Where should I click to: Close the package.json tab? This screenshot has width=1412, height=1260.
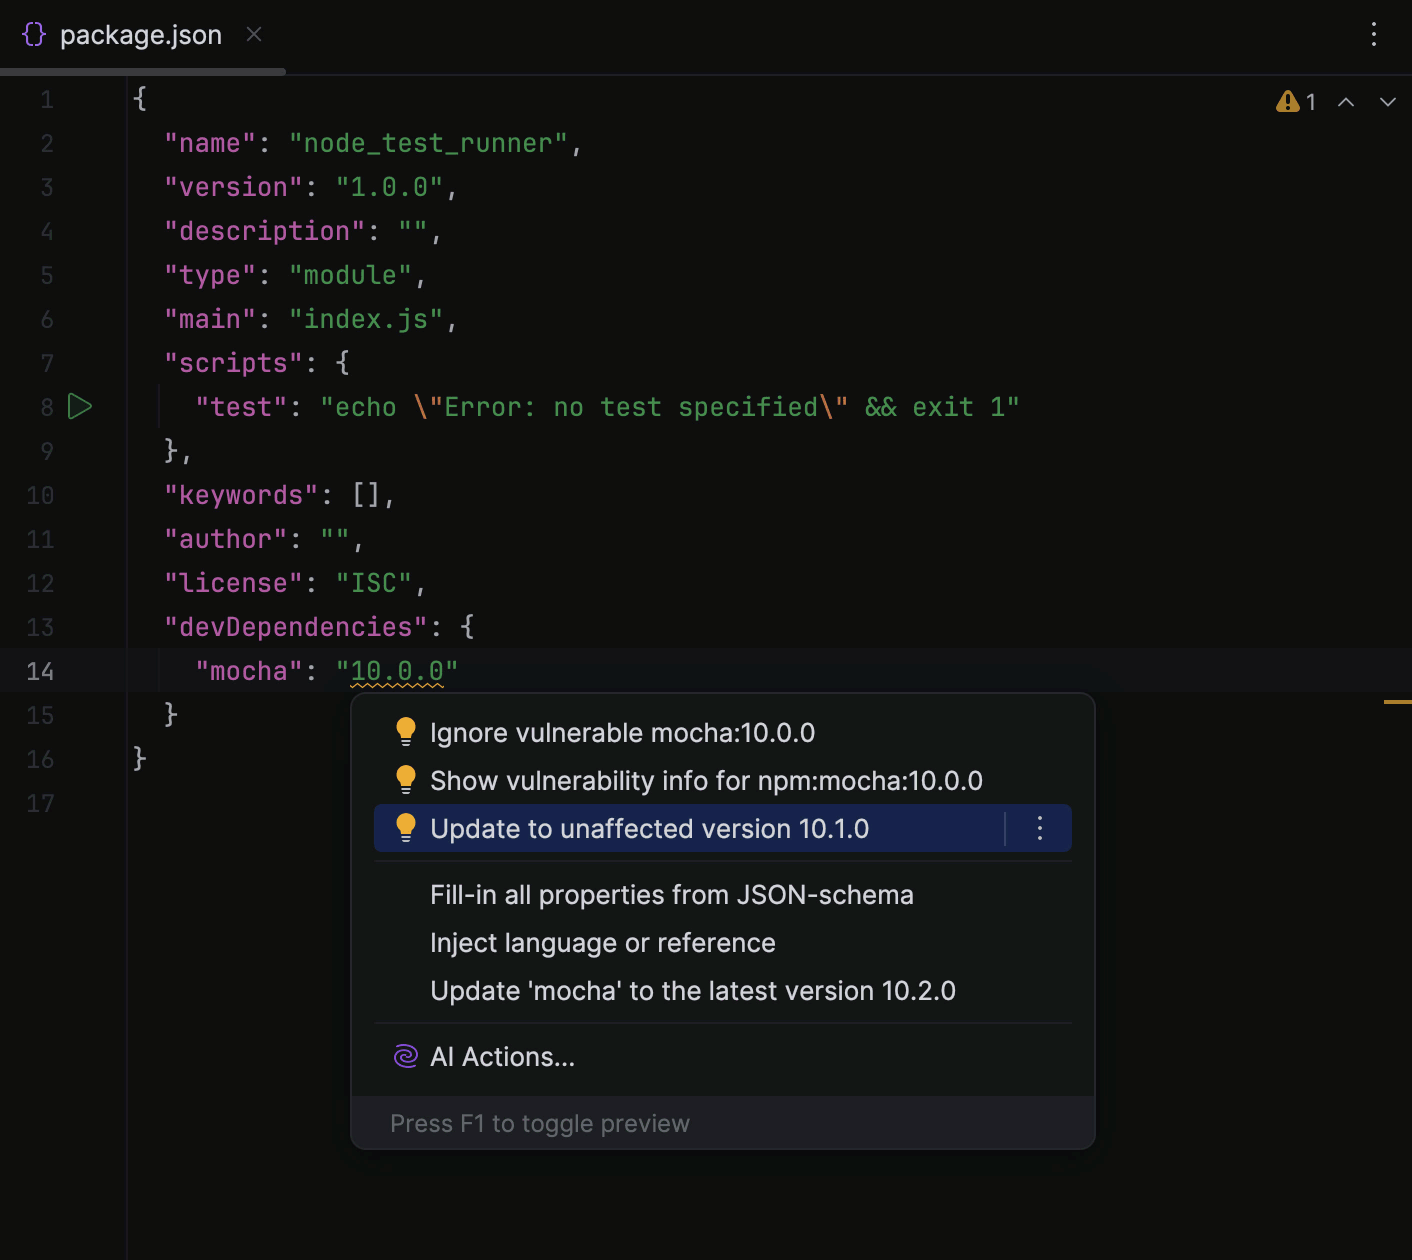tap(253, 34)
